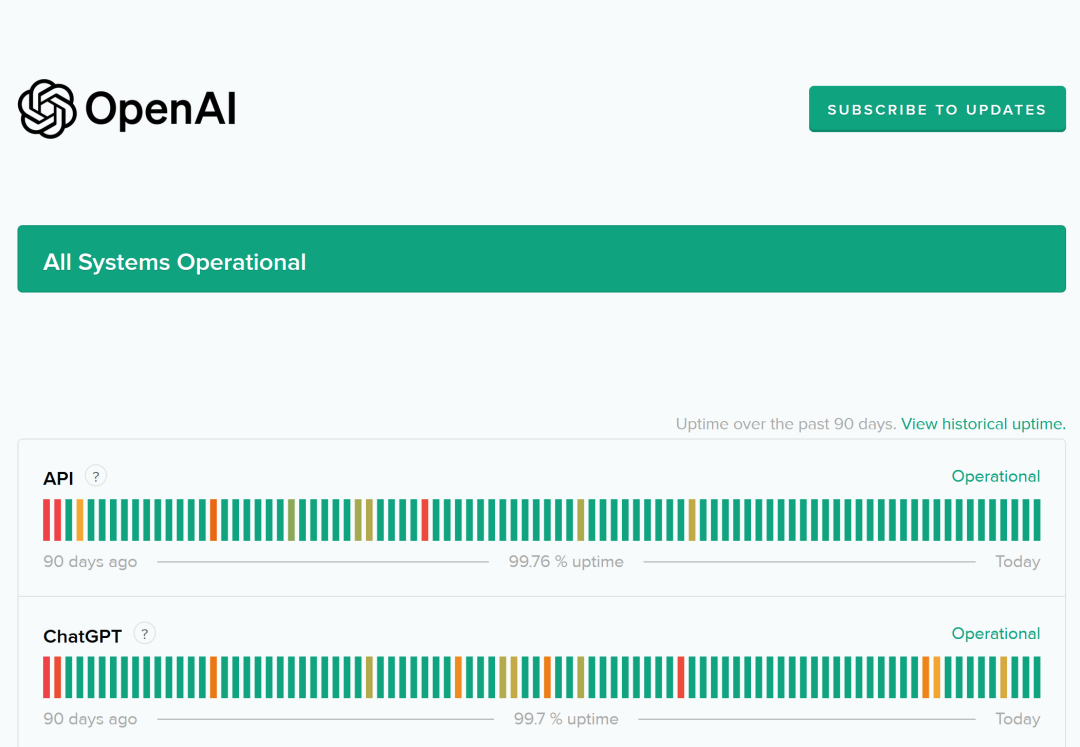Screen dimensions: 1080x747
Task: Click the API component name
Action: pos(58,478)
